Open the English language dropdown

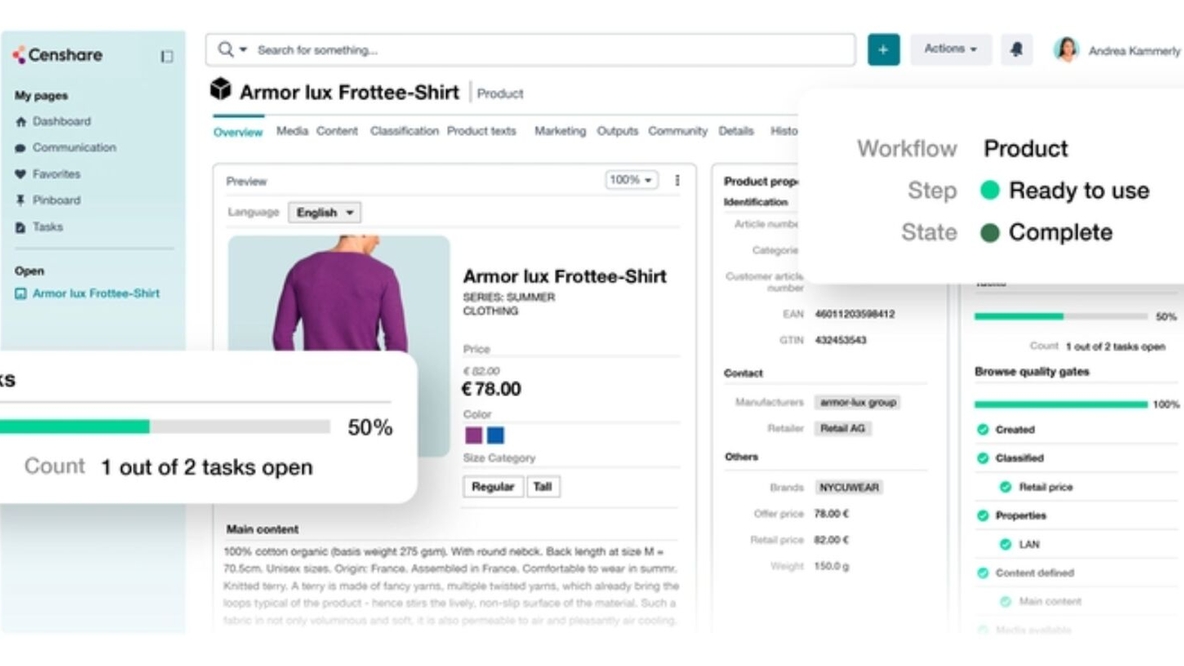point(325,213)
